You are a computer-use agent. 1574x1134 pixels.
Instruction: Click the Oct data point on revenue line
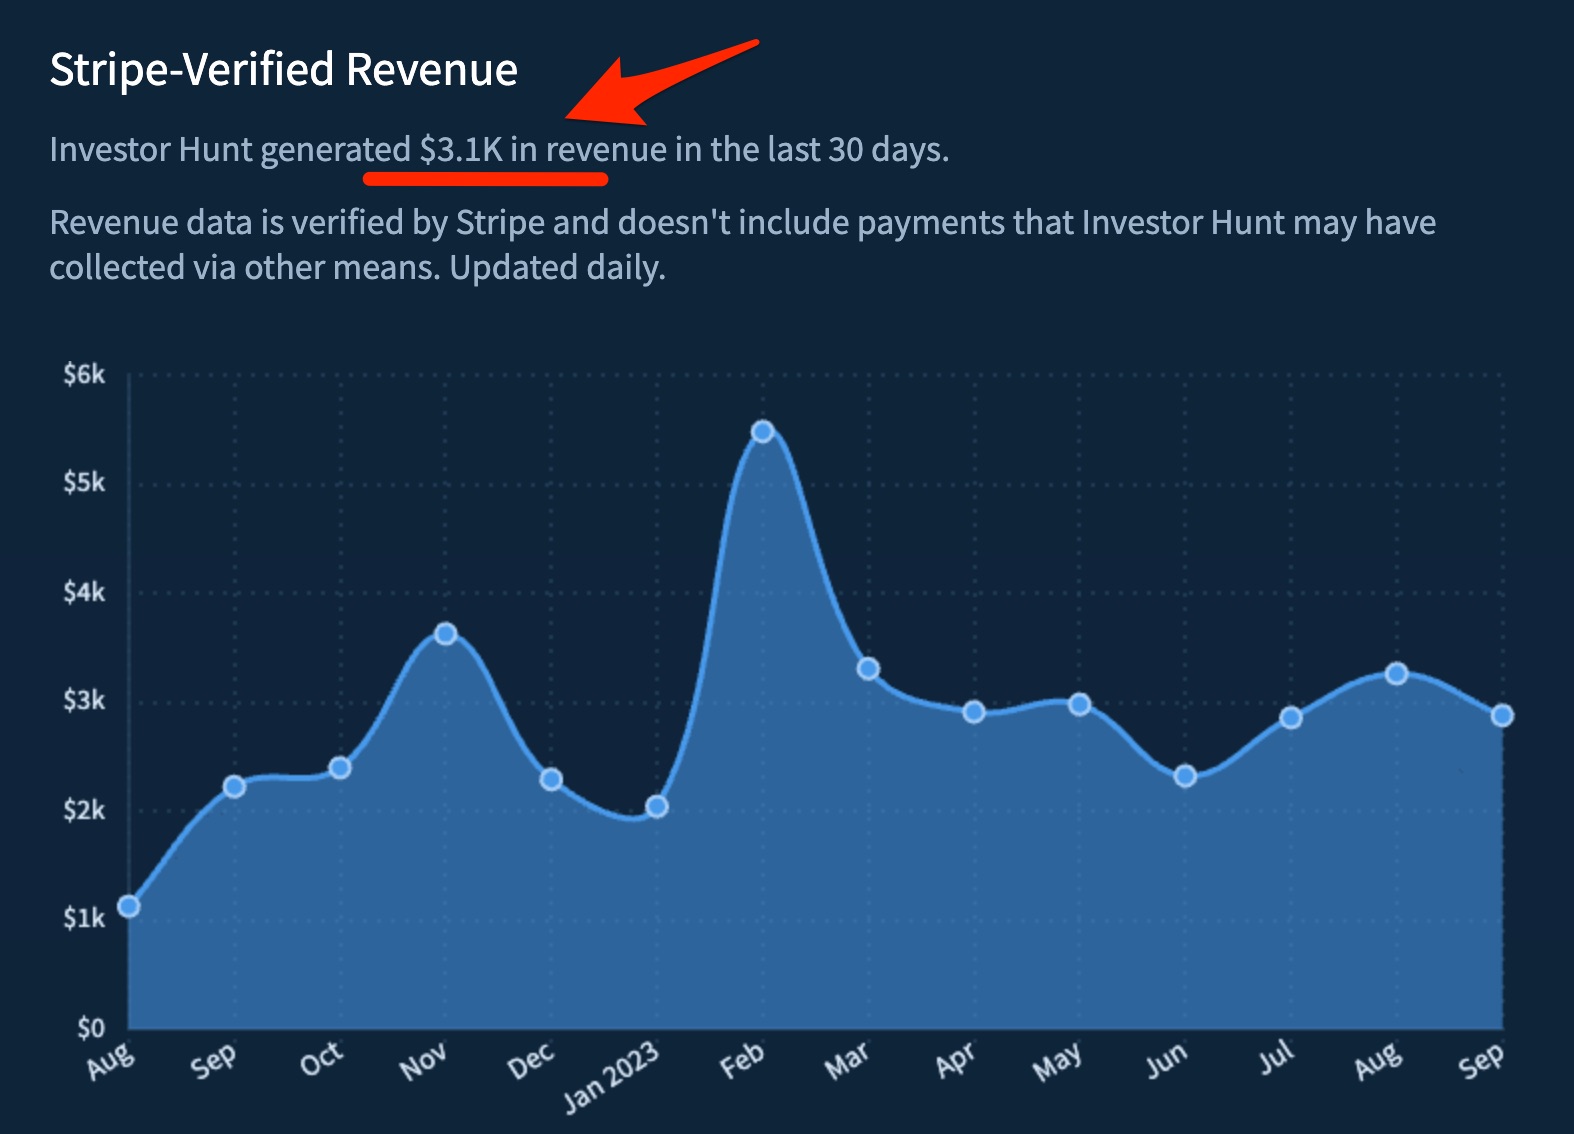[340, 768]
